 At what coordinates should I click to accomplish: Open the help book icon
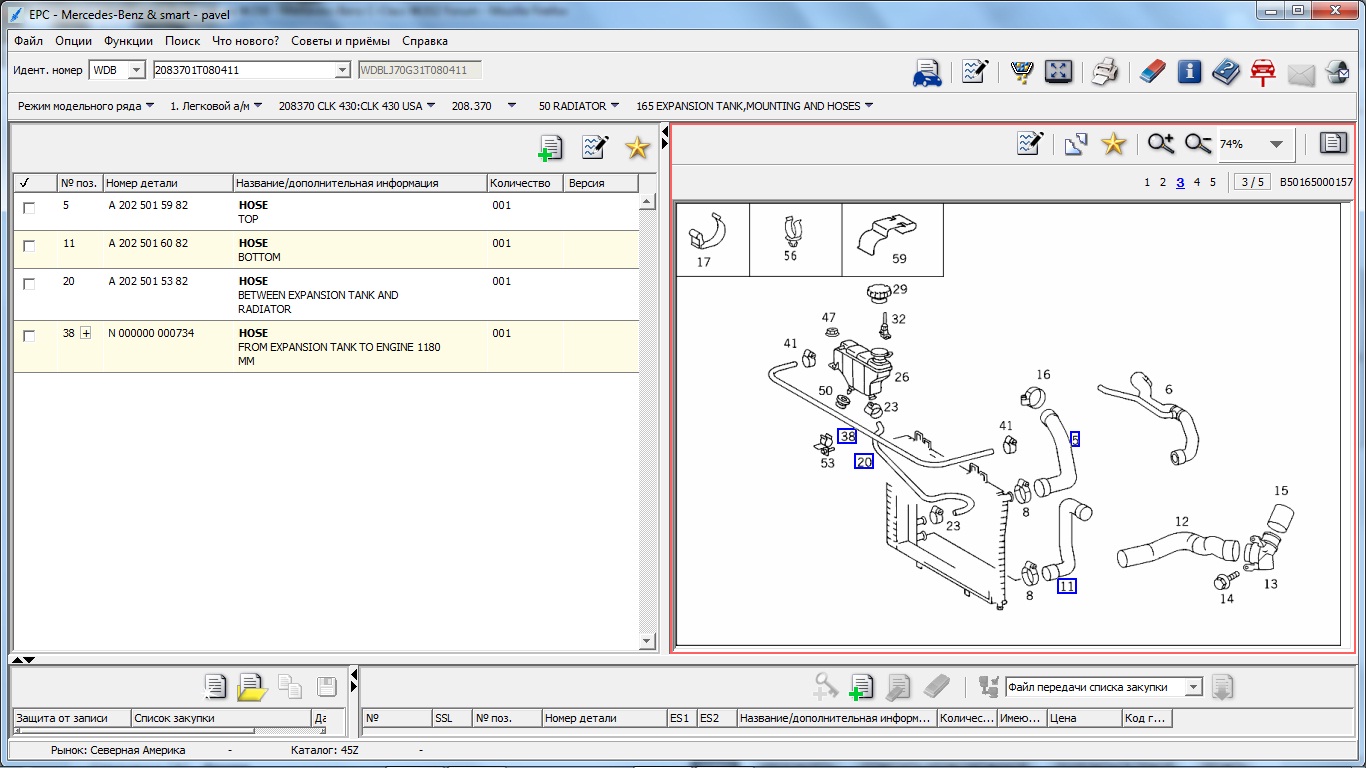(x=1226, y=72)
